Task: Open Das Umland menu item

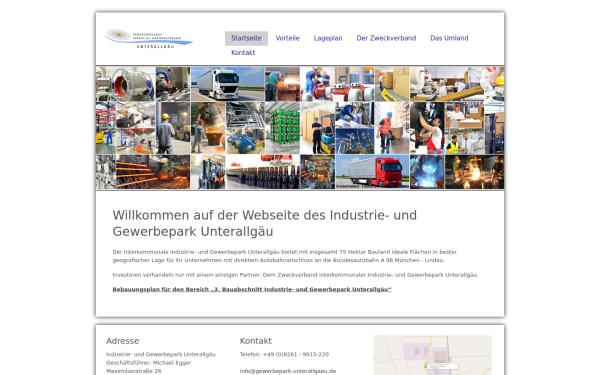Action: pos(449,38)
